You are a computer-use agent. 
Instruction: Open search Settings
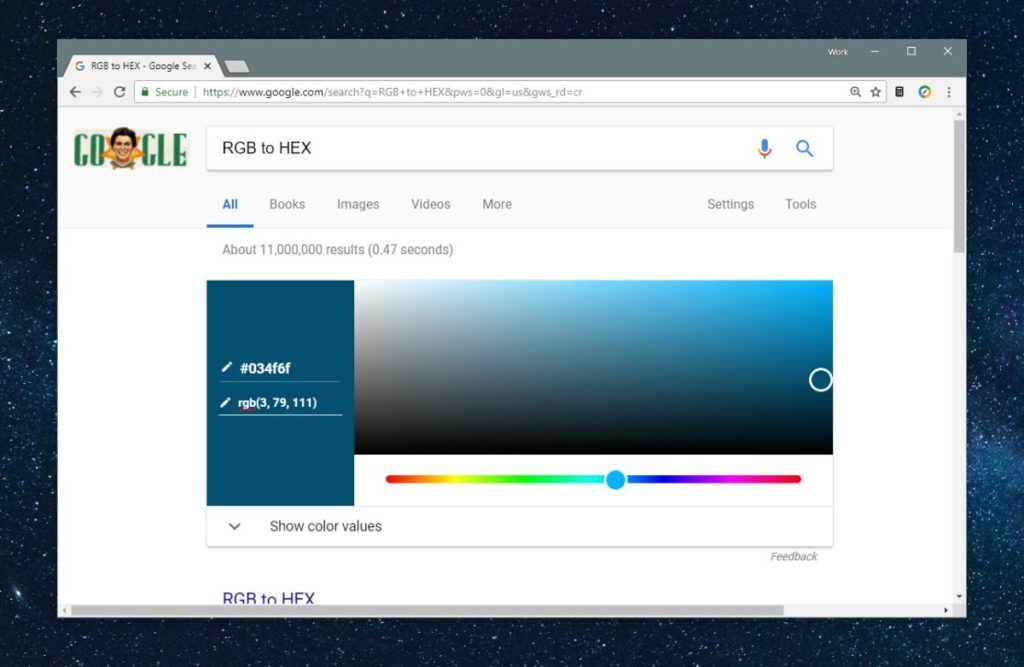(730, 204)
